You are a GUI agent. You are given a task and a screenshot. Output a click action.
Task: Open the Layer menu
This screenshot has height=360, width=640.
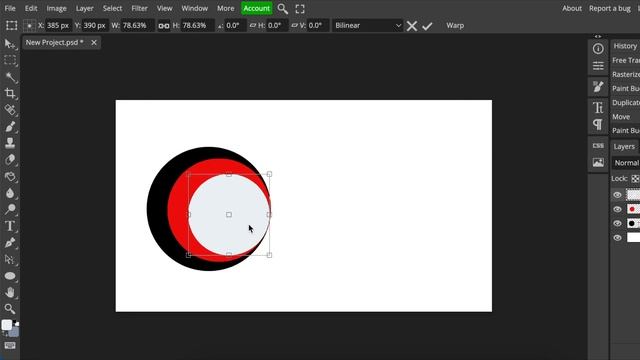click(84, 8)
